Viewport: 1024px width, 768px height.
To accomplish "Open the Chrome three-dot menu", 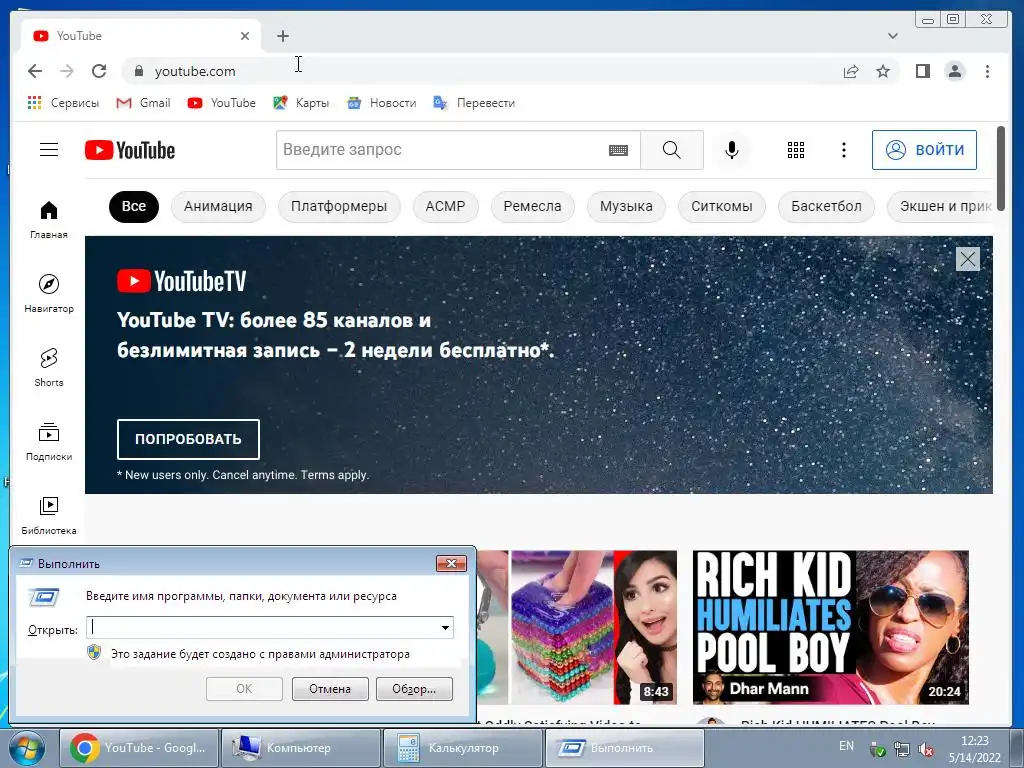I will pos(987,71).
